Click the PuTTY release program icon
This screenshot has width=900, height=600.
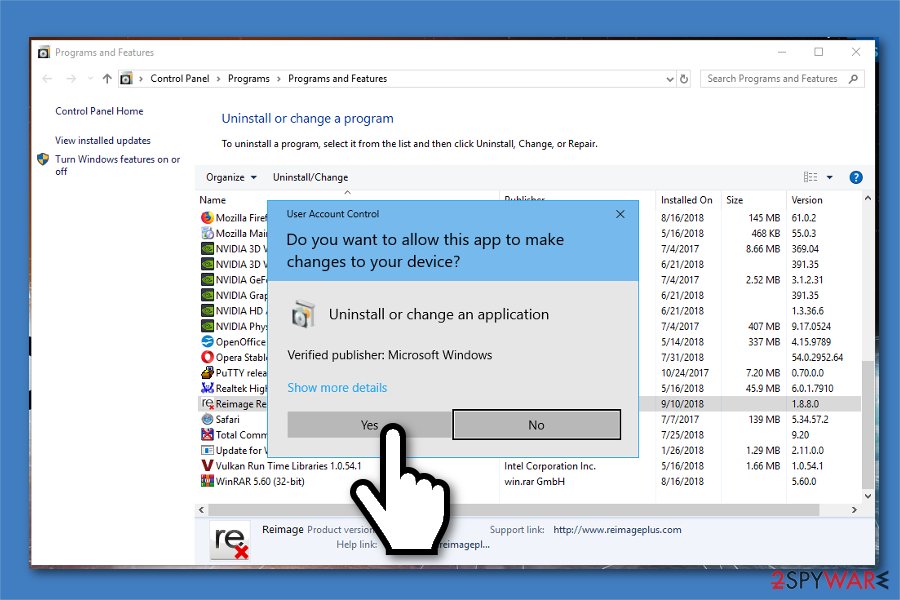click(x=207, y=373)
